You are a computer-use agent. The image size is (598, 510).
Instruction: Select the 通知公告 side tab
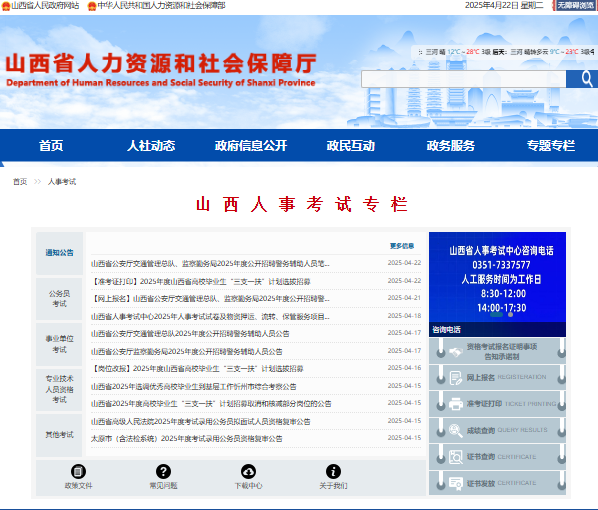coord(59,253)
